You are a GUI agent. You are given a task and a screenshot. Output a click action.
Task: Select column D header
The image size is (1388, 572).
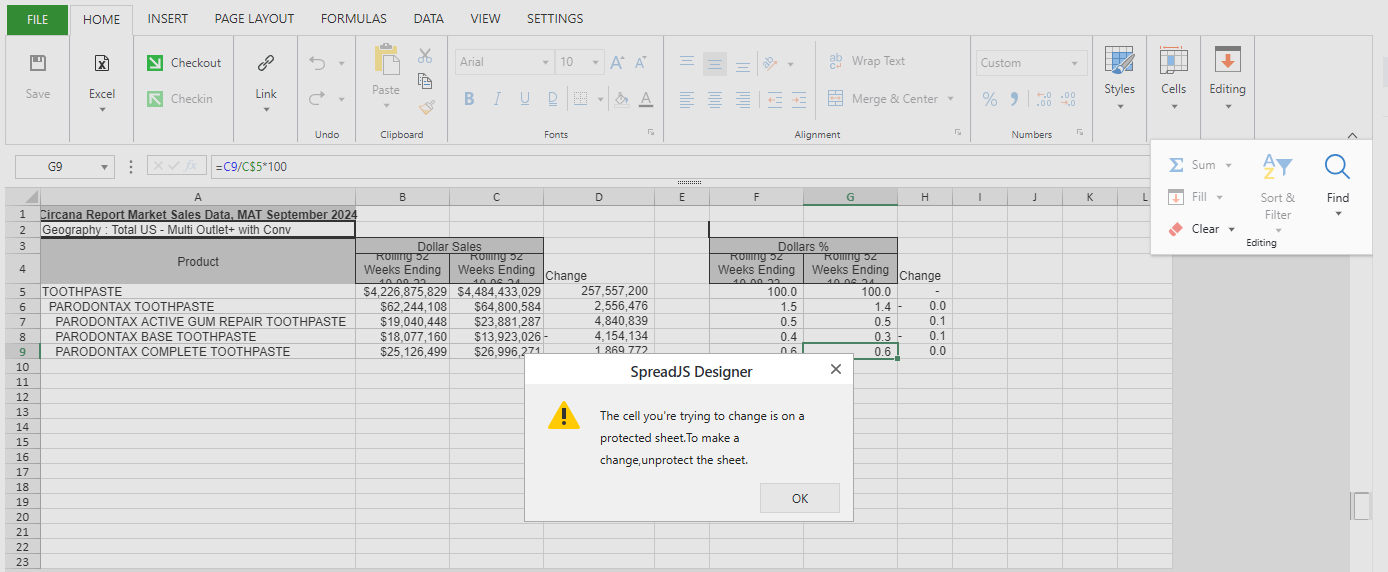tap(599, 197)
